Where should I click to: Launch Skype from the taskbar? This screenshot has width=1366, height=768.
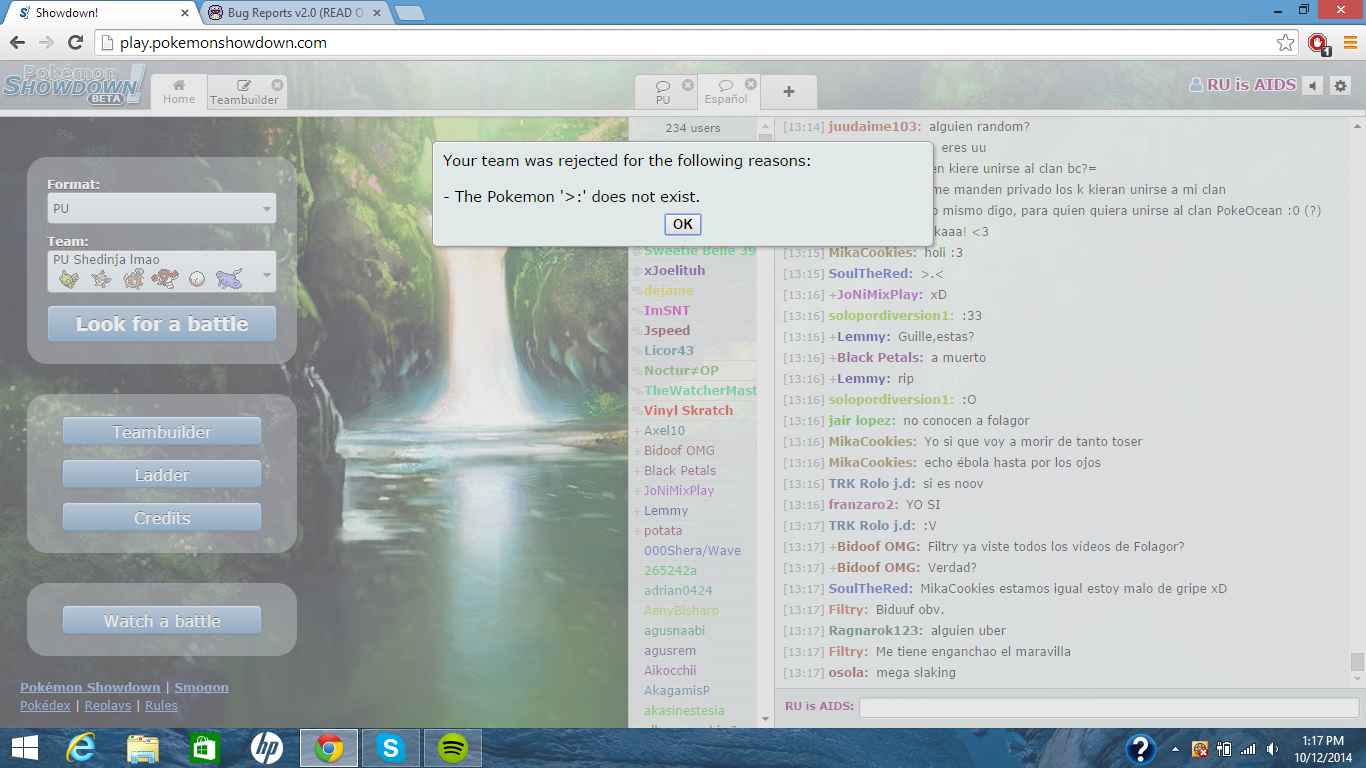(x=391, y=747)
